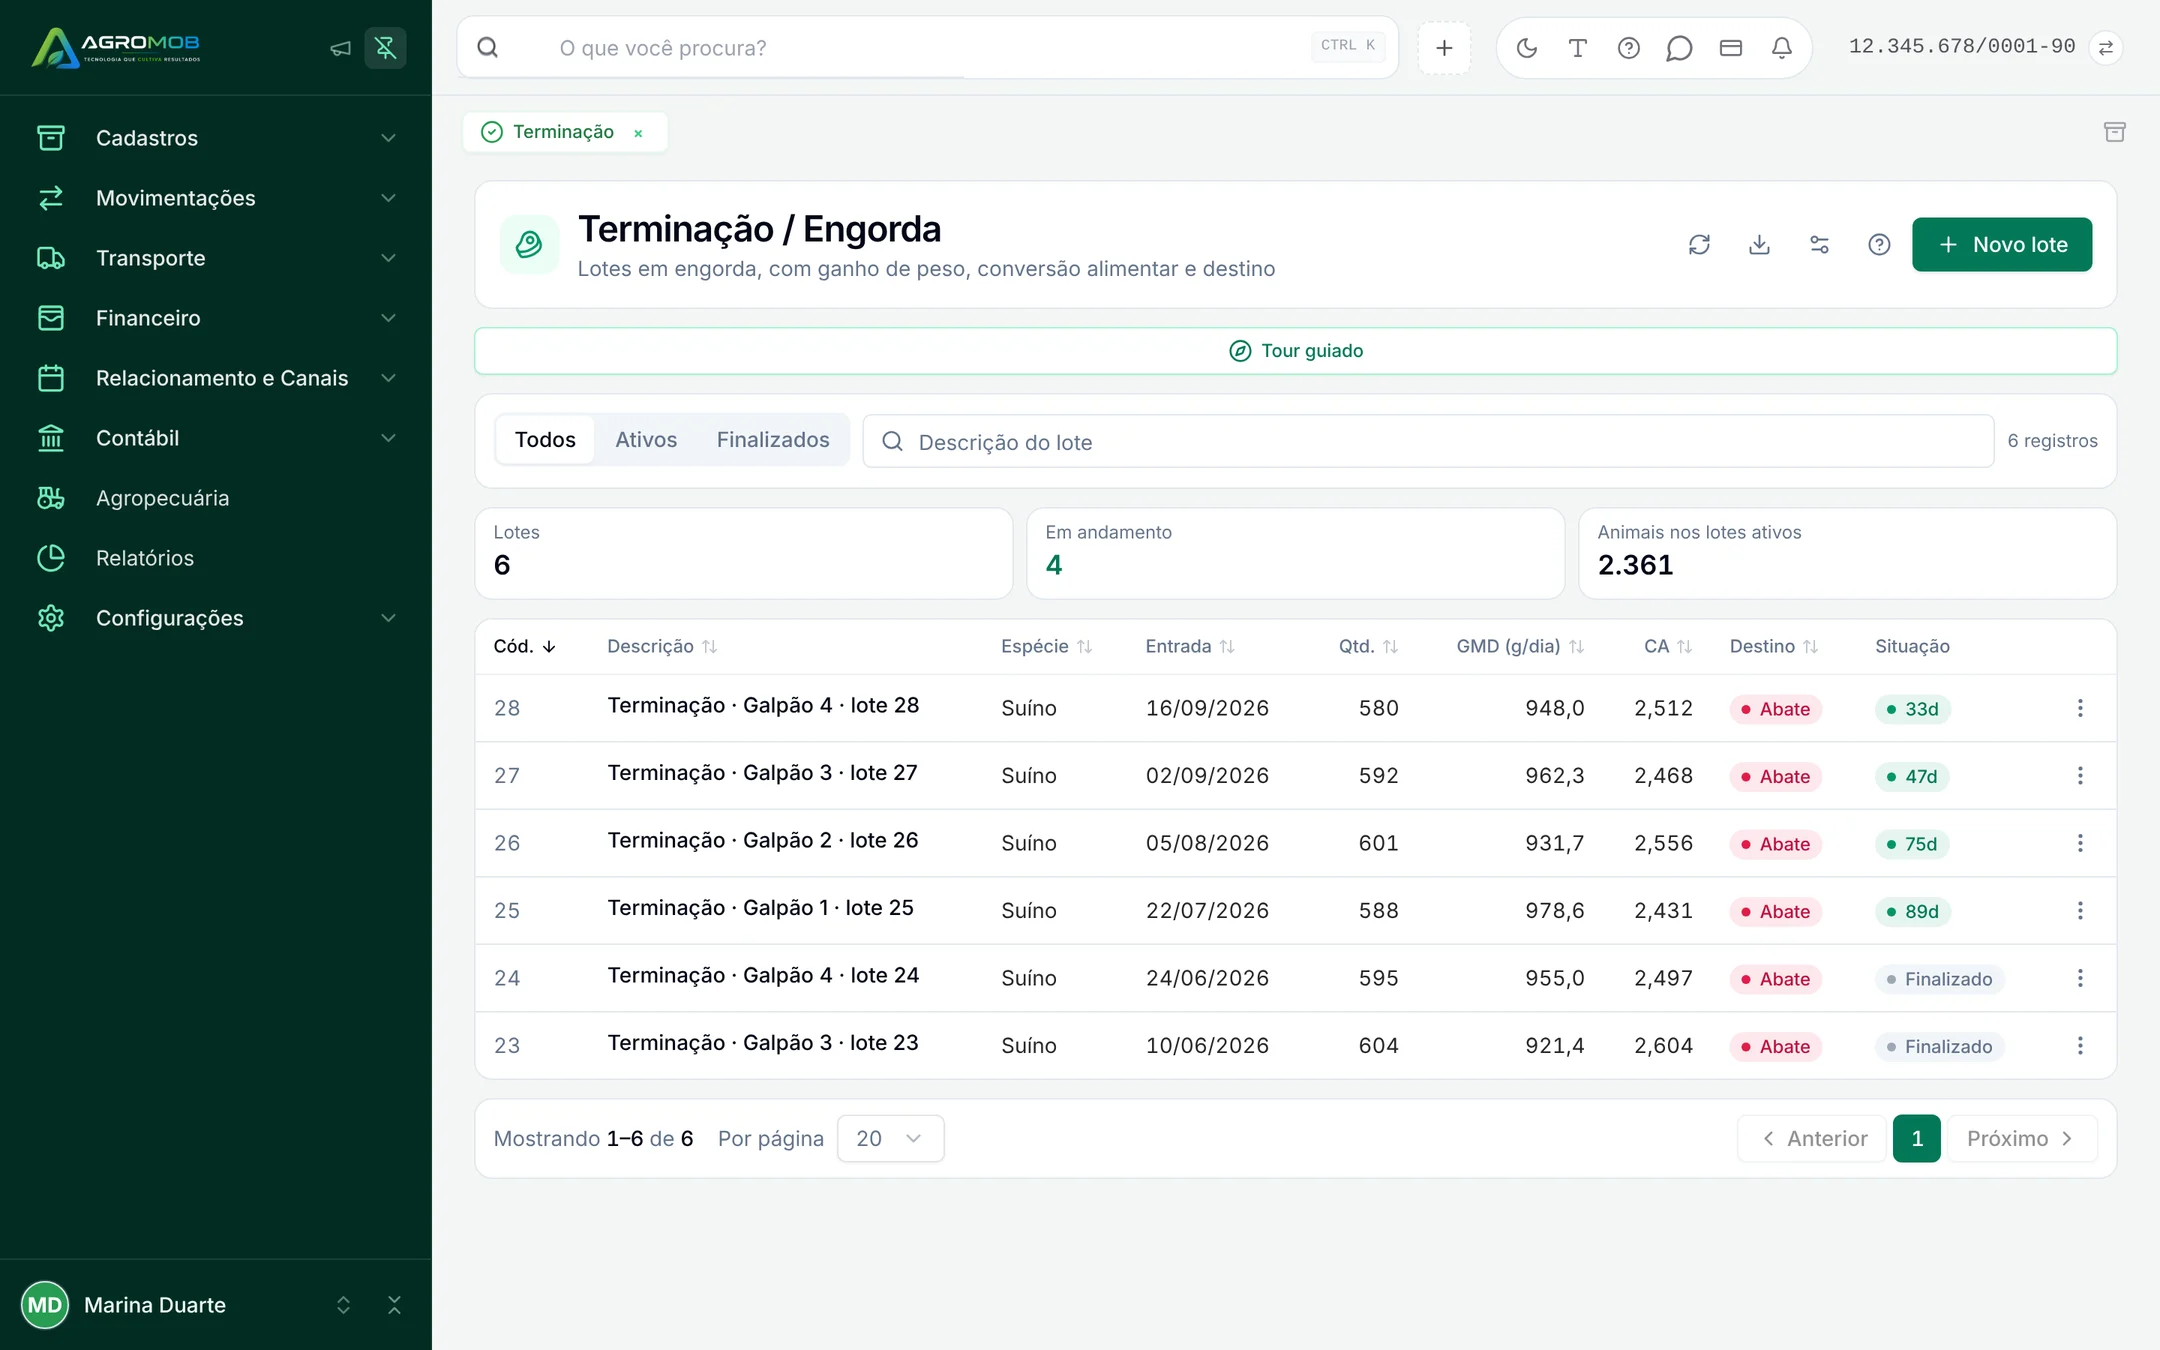Switch to the Ativos tab

pyautogui.click(x=646, y=440)
